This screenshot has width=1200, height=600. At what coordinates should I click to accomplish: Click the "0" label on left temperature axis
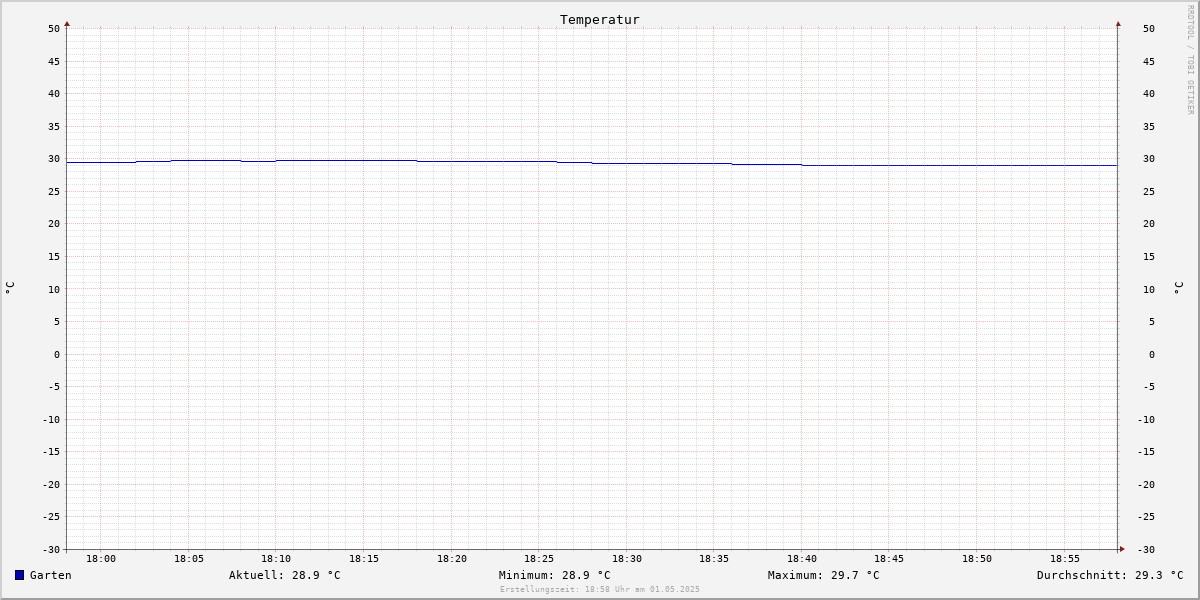tap(57, 354)
